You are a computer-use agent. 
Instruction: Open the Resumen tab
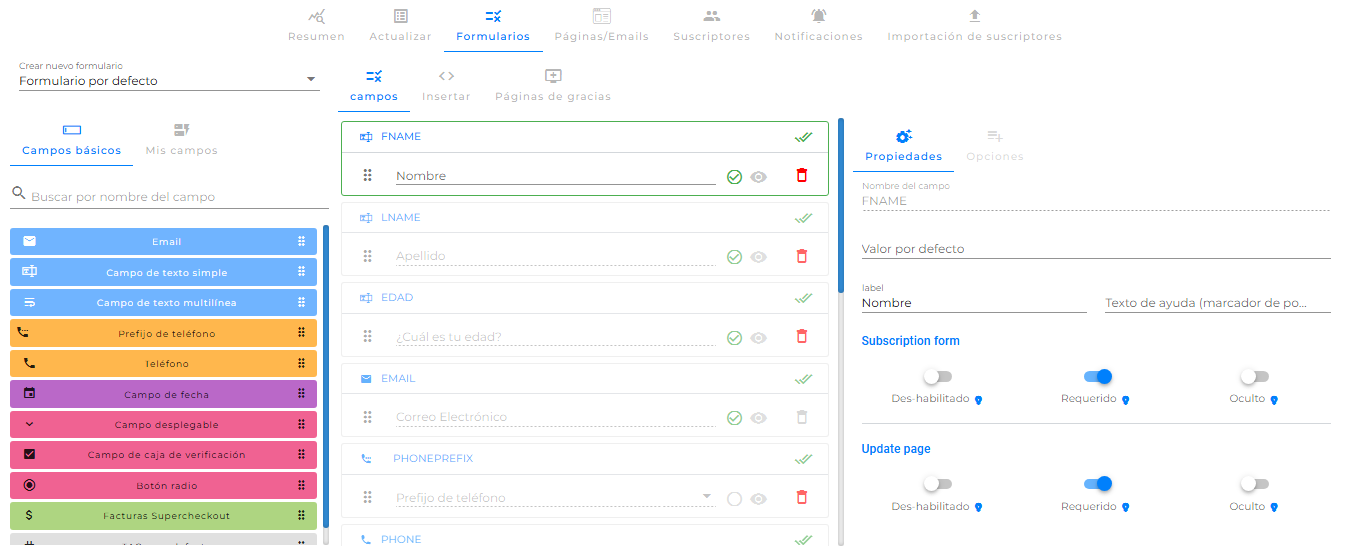[316, 26]
